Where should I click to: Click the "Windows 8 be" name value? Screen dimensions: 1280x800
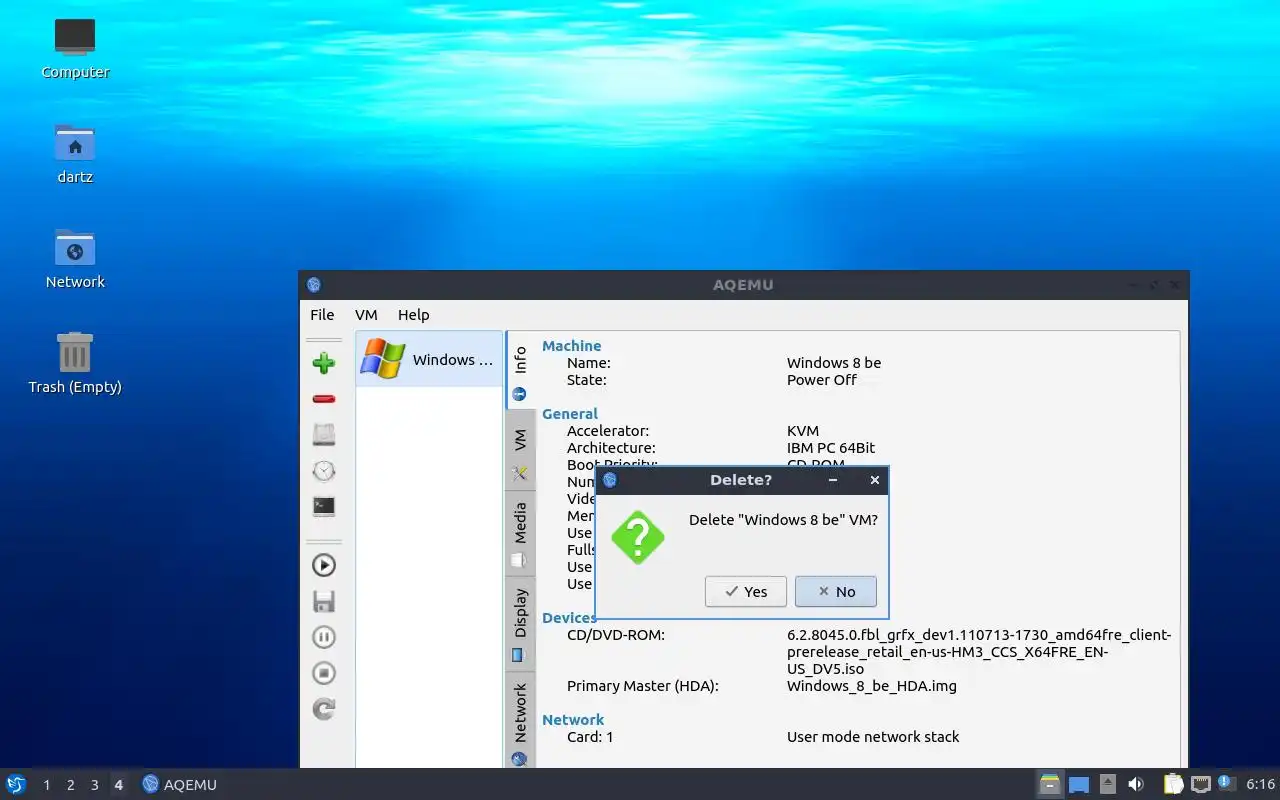[x=834, y=363]
